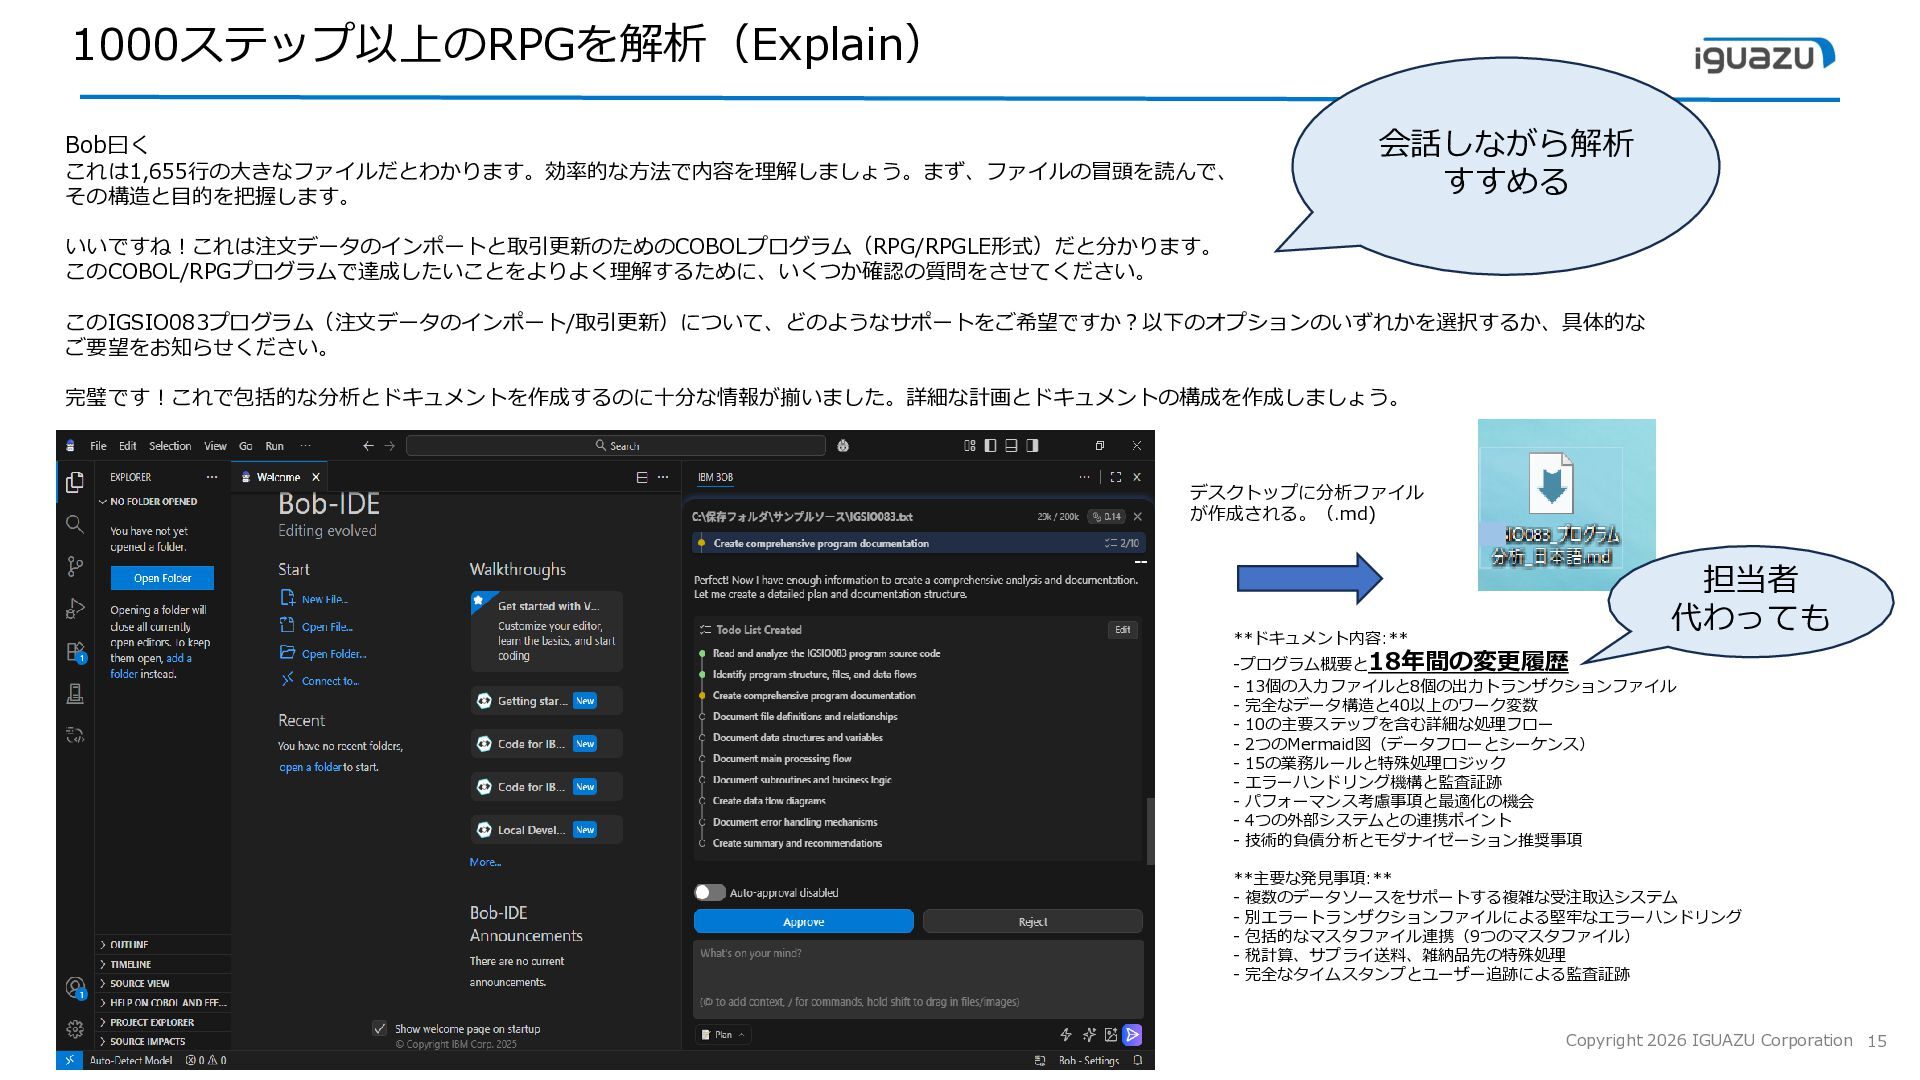1920x1080 pixels.
Task: Open the Go menu
Action: click(x=246, y=446)
